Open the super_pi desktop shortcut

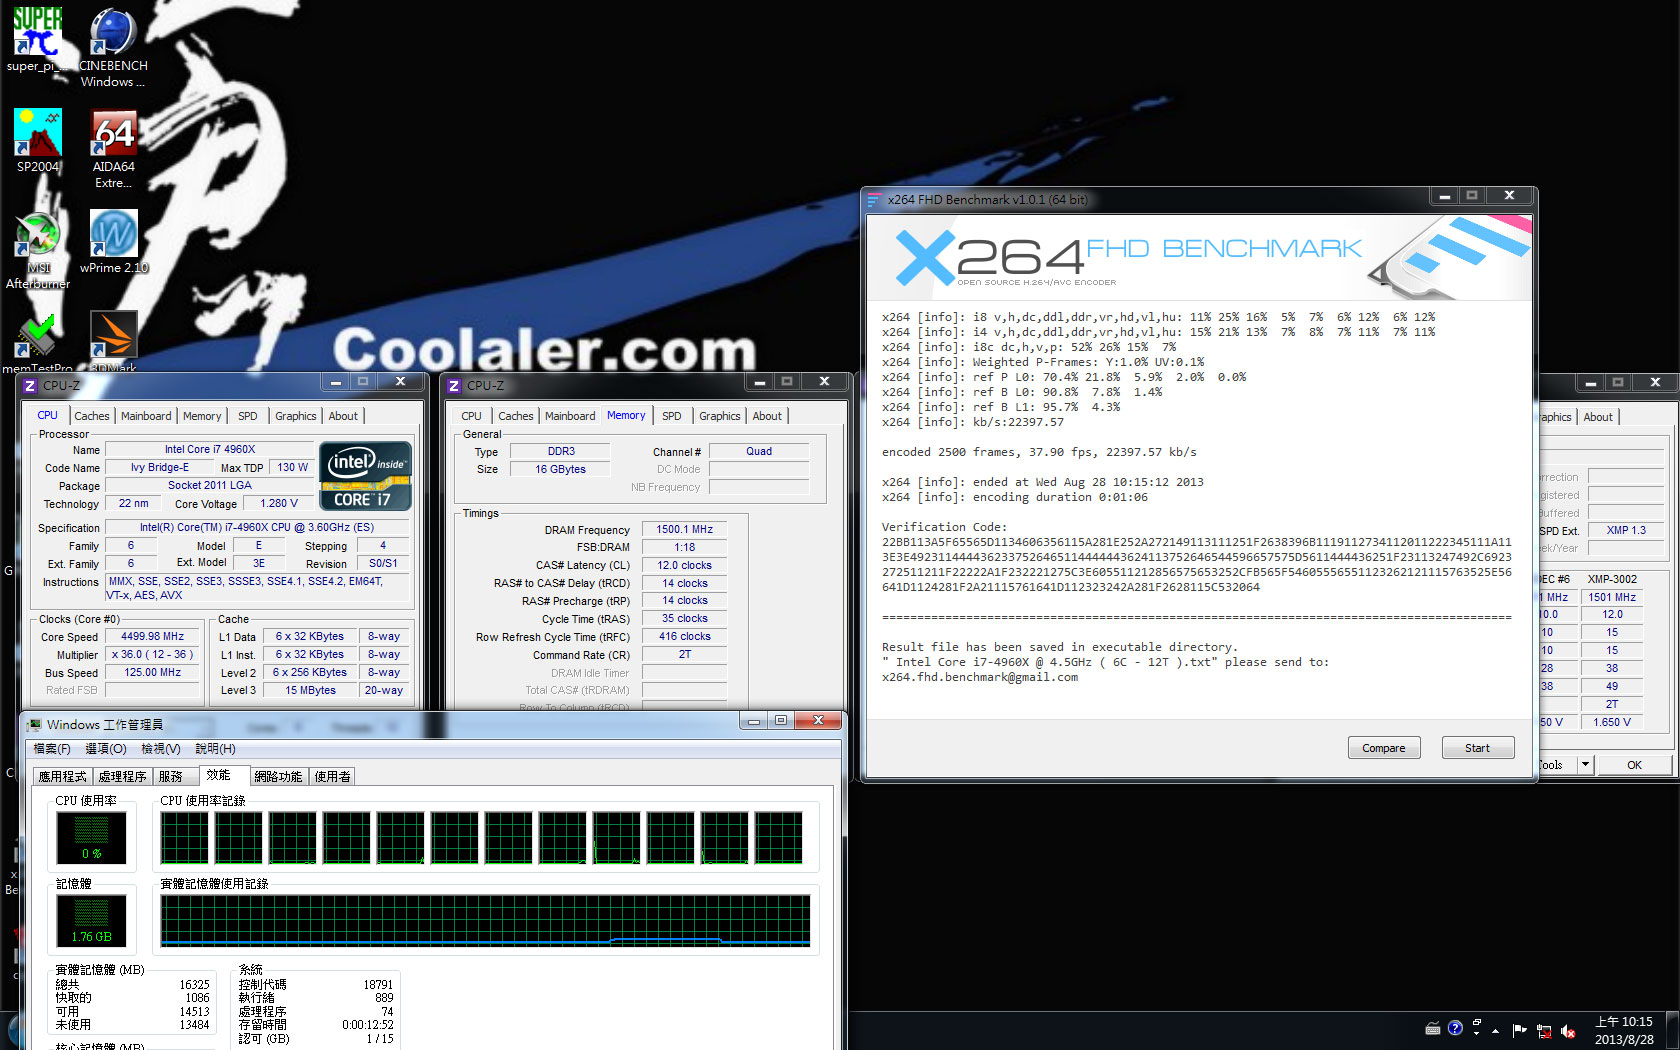pos(38,39)
